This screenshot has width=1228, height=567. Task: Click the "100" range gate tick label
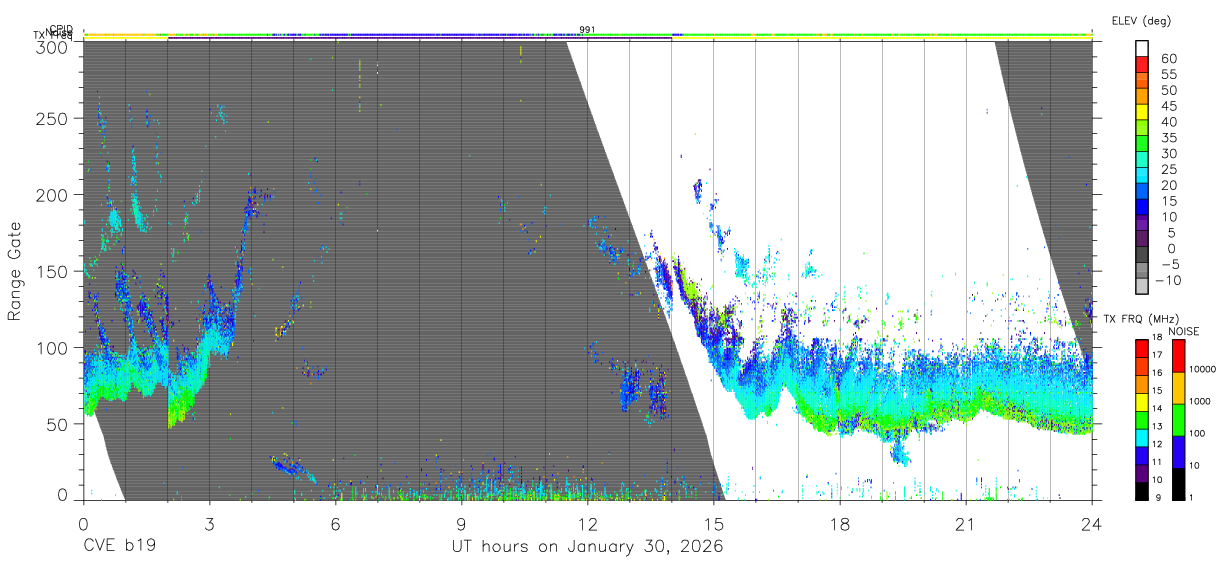53,347
